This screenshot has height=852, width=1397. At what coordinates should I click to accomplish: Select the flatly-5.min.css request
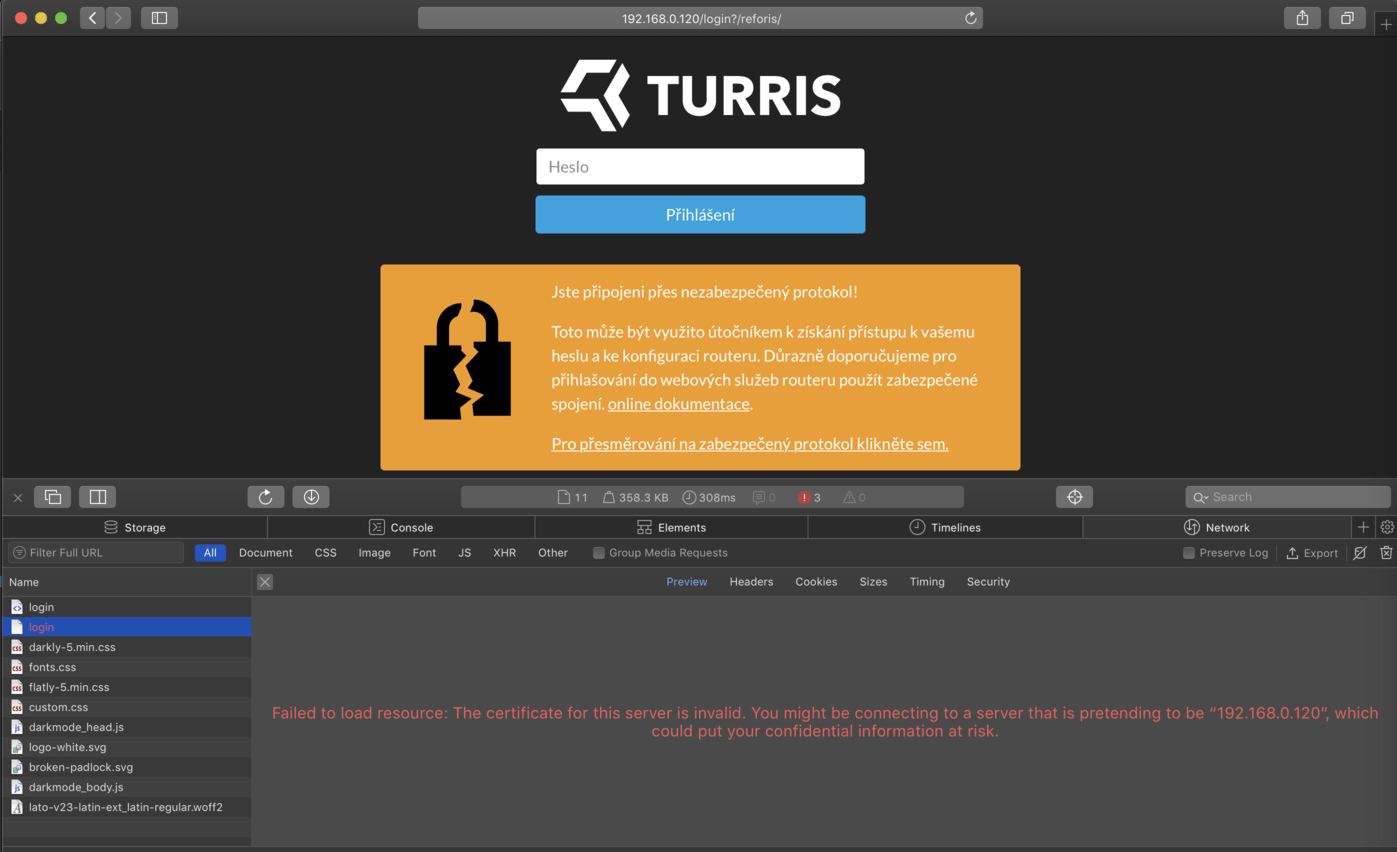(127, 687)
